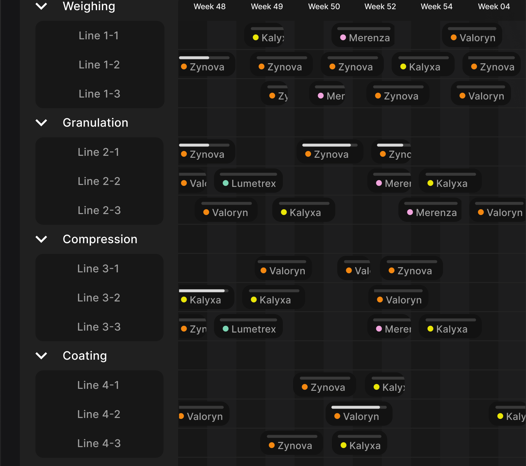Click the Week 48 column header
This screenshot has width=526, height=466.
click(x=209, y=6)
